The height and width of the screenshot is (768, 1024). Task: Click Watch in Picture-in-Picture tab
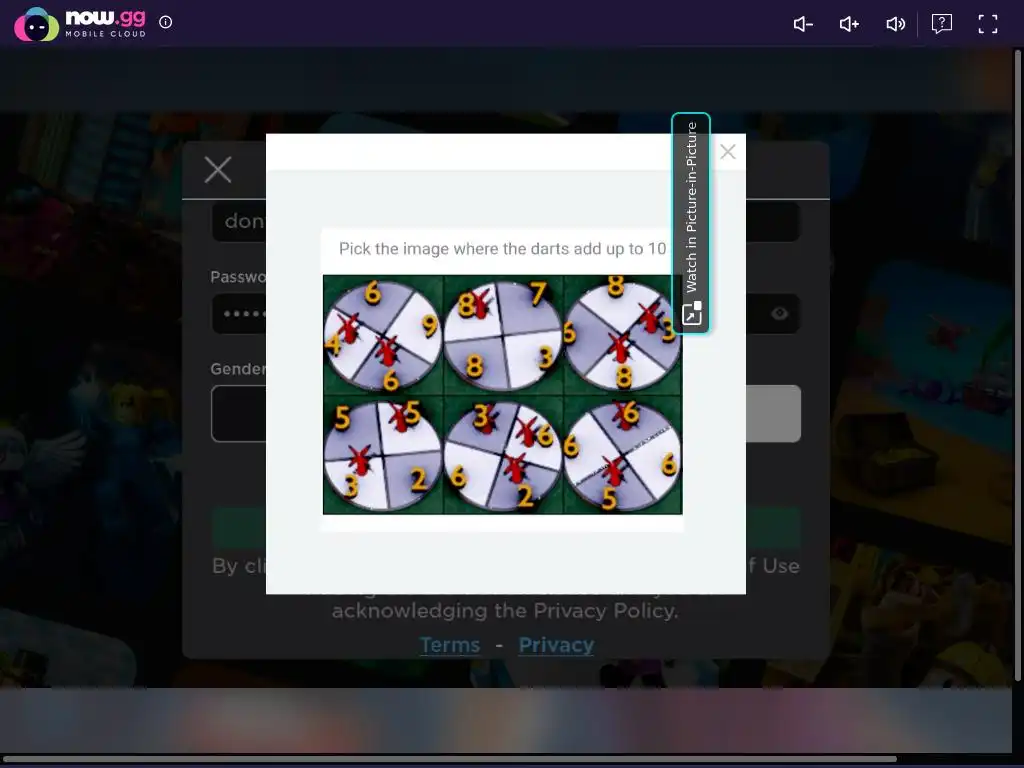[691, 223]
